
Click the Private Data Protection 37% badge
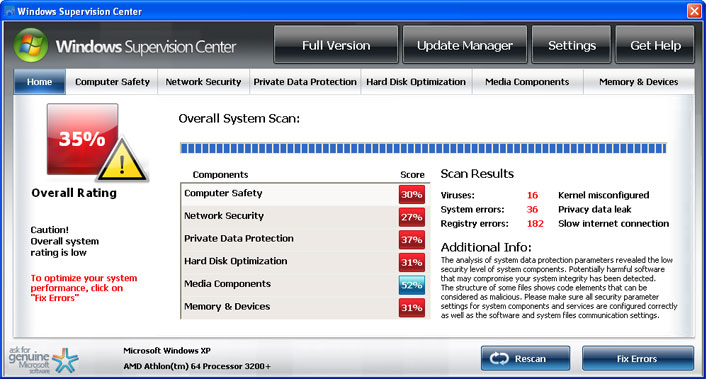[412, 239]
